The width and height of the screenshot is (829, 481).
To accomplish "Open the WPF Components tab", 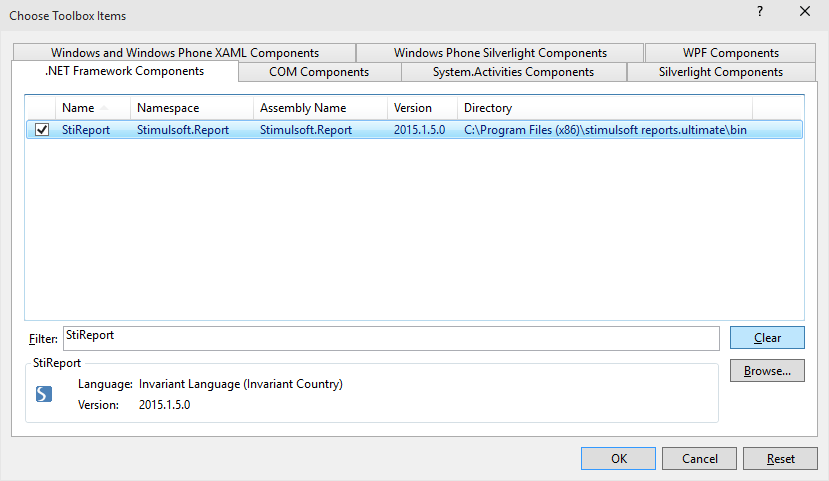I will tap(730, 53).
